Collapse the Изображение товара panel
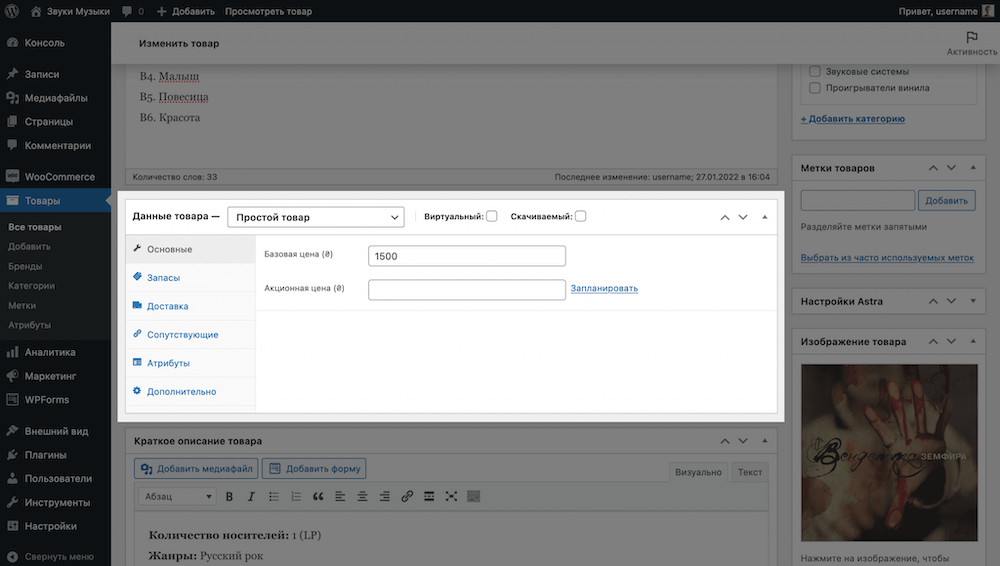The image size is (1000, 566). (973, 341)
